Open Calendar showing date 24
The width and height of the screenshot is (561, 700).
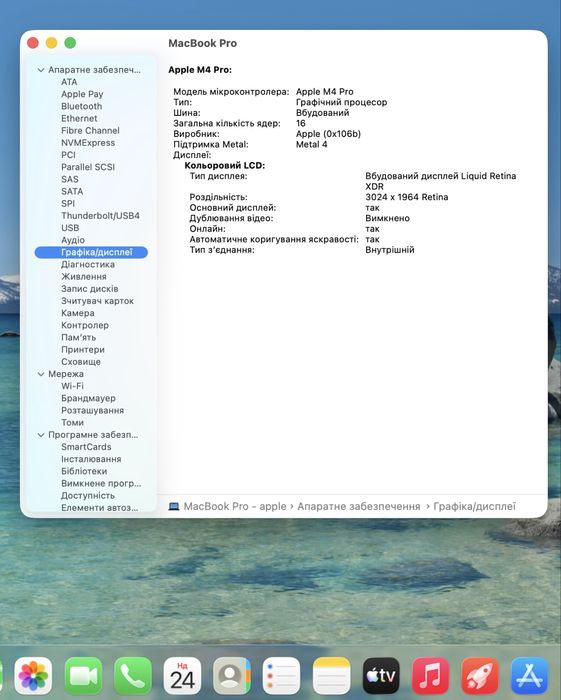(x=182, y=675)
